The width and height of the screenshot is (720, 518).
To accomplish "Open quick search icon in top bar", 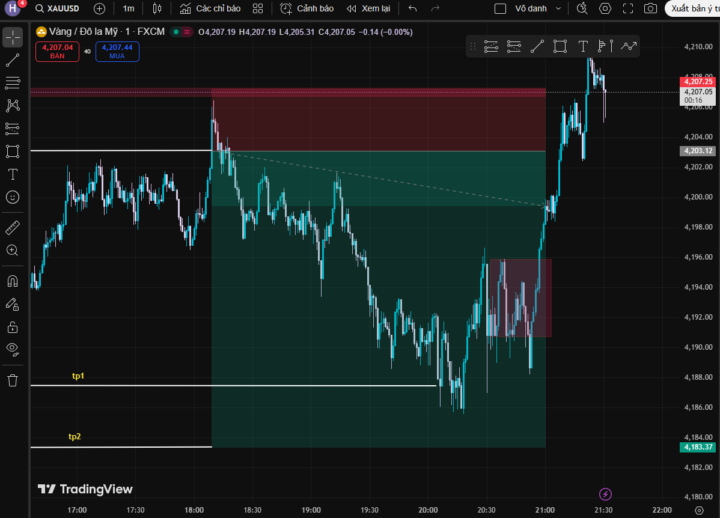I will coord(582,9).
